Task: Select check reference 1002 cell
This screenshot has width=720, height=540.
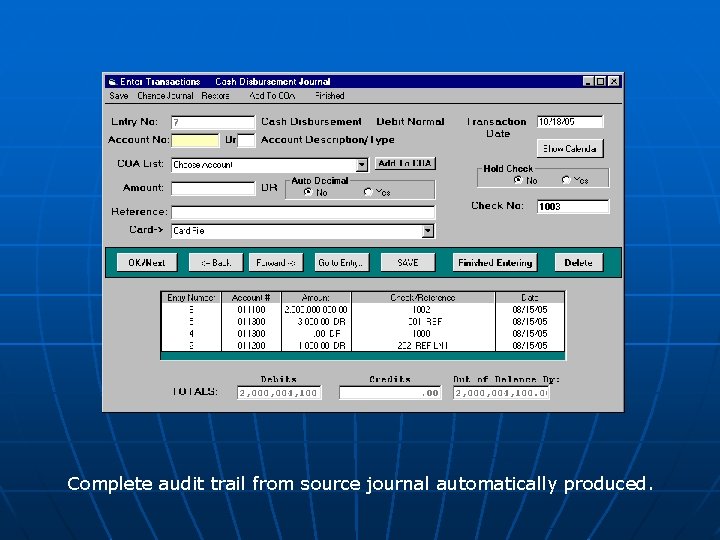Action: 422,310
